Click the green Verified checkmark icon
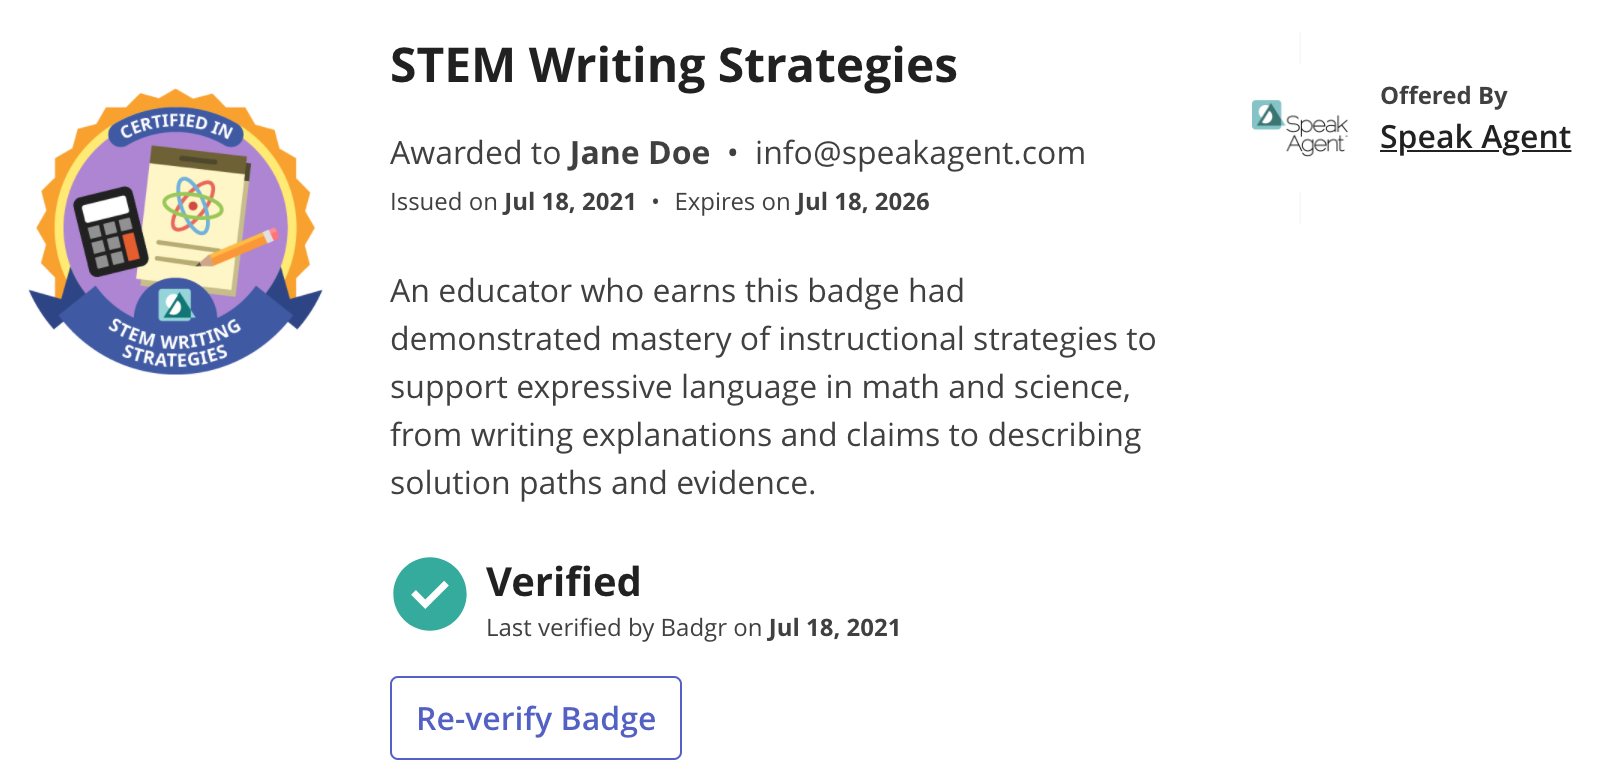Viewport: 1598px width, 782px height. pyautogui.click(x=430, y=594)
